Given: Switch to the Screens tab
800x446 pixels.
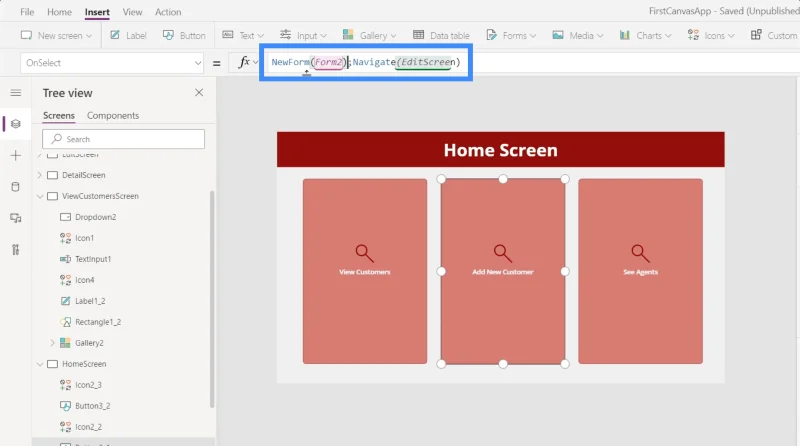Looking at the screenshot, I should coord(59,115).
